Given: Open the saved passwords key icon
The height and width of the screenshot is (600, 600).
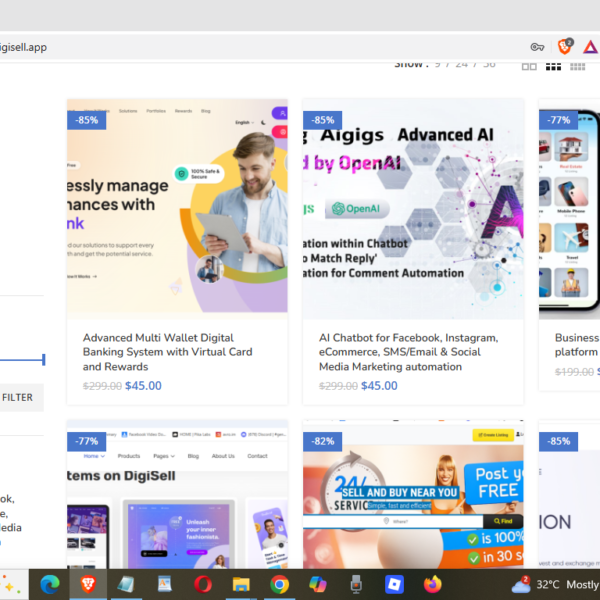Looking at the screenshot, I should (x=537, y=47).
